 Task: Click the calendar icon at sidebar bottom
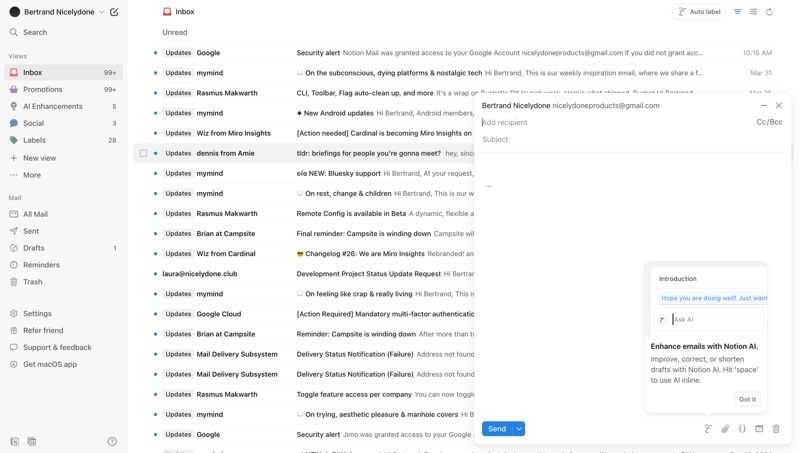pos(32,441)
